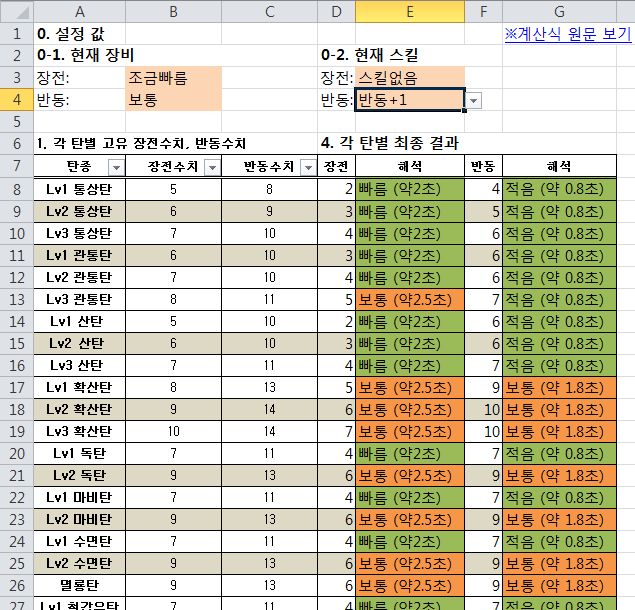Click the 멸룡탄 ammo name cell
Screen dimensions: 635x610
click(x=79, y=585)
